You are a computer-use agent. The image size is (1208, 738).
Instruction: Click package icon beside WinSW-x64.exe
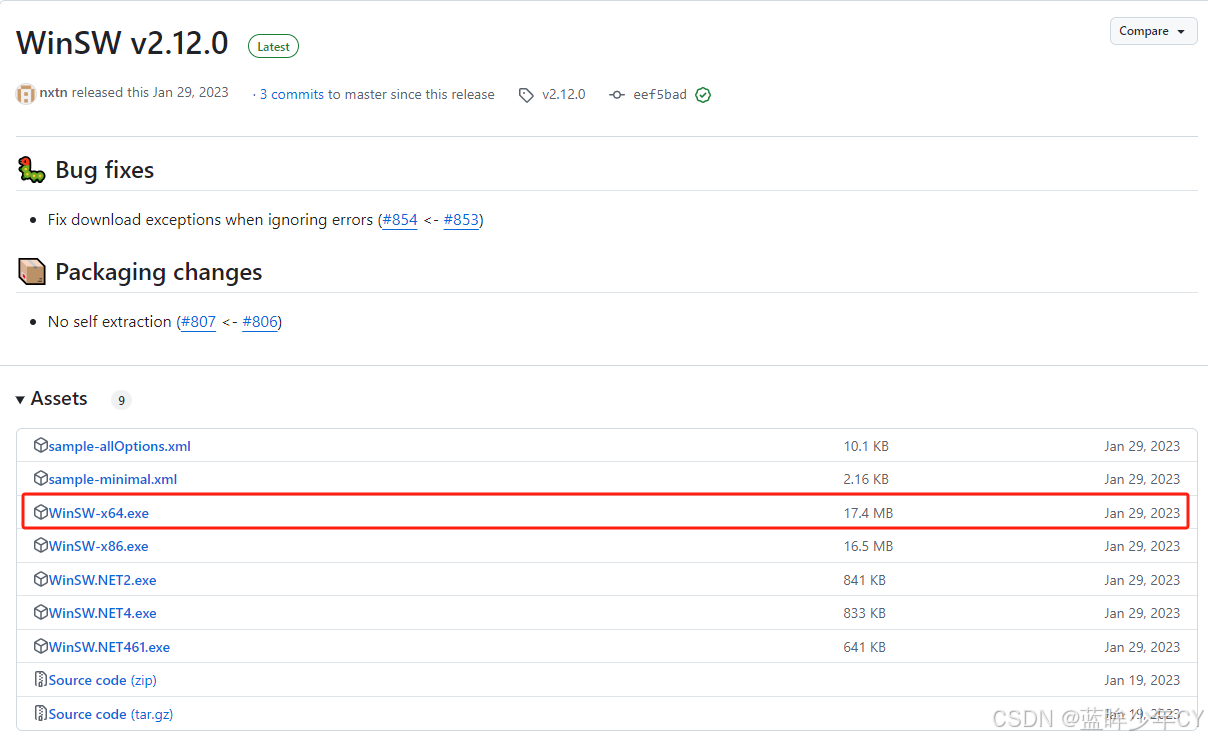pos(41,512)
